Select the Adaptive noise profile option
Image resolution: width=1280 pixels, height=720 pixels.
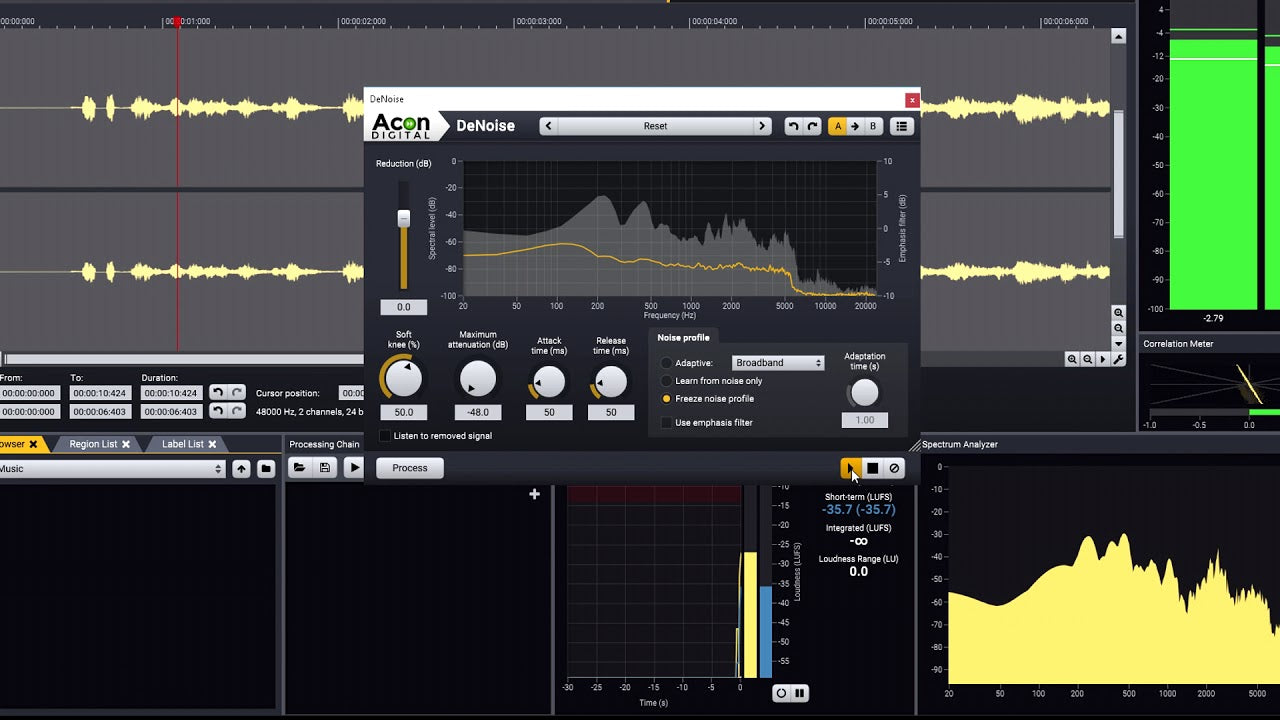(x=667, y=363)
